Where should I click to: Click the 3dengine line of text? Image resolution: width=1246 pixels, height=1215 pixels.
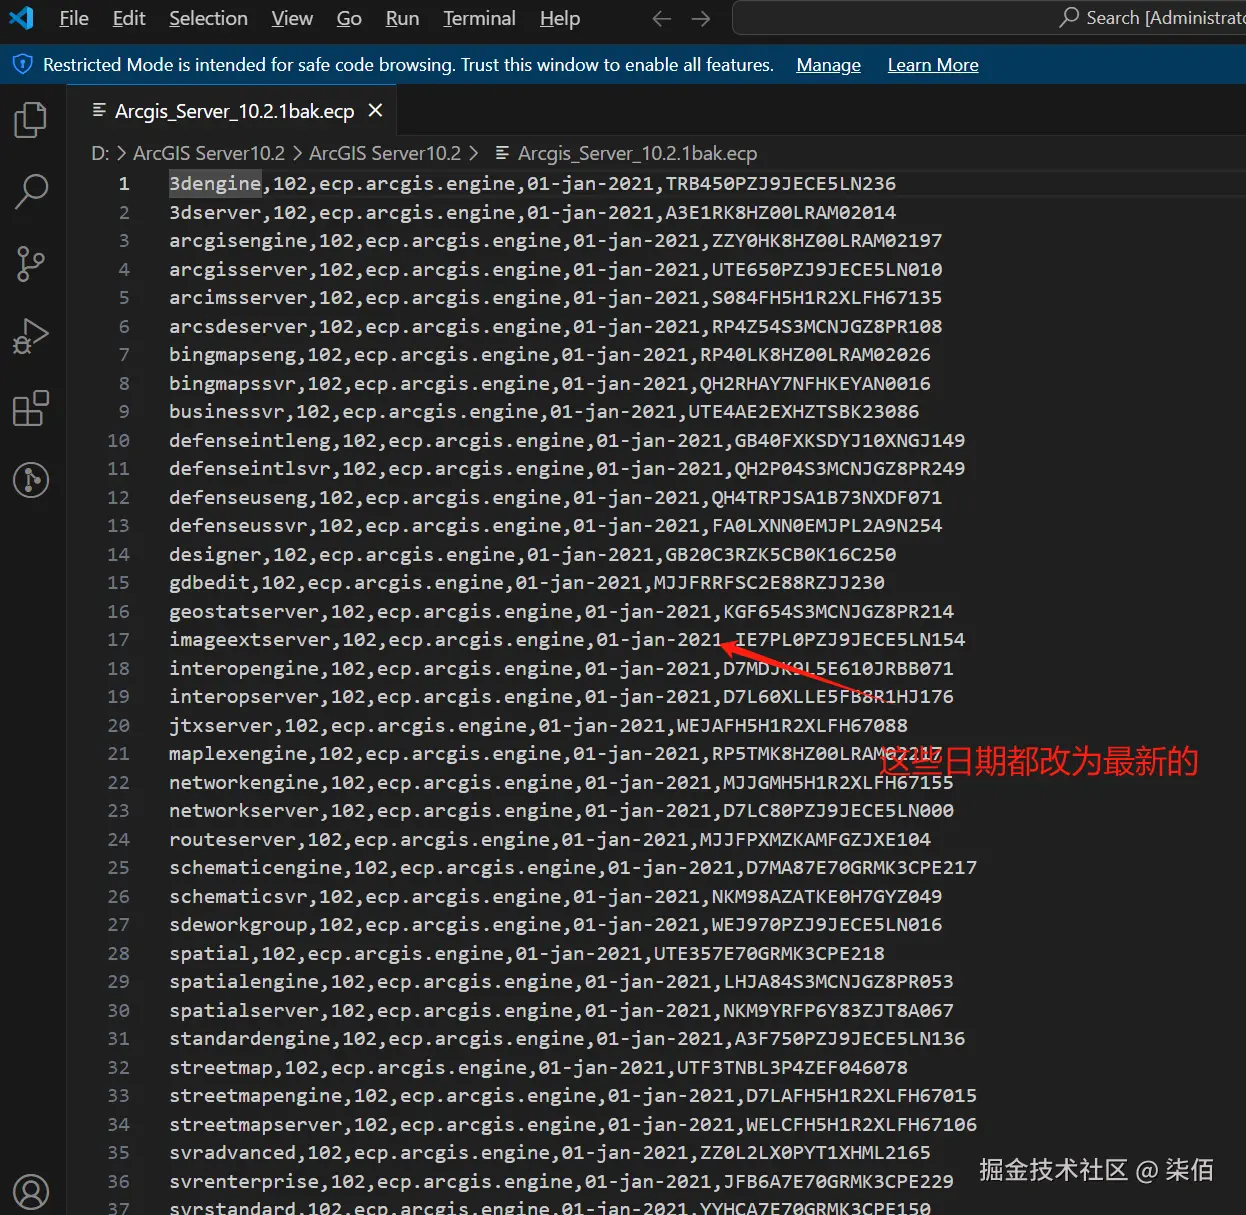[532, 183]
